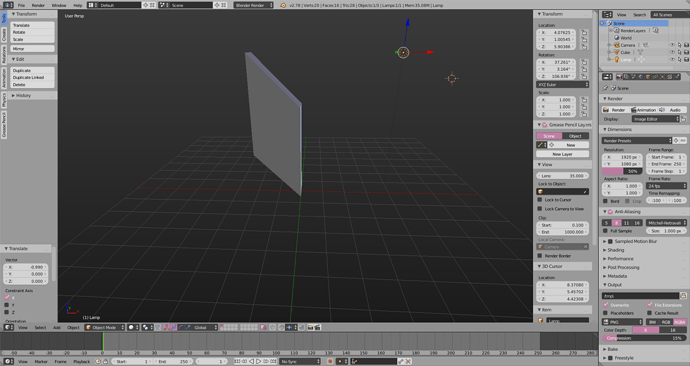The width and height of the screenshot is (690, 366).
Task: Click the Mirror button
Action: coord(33,49)
